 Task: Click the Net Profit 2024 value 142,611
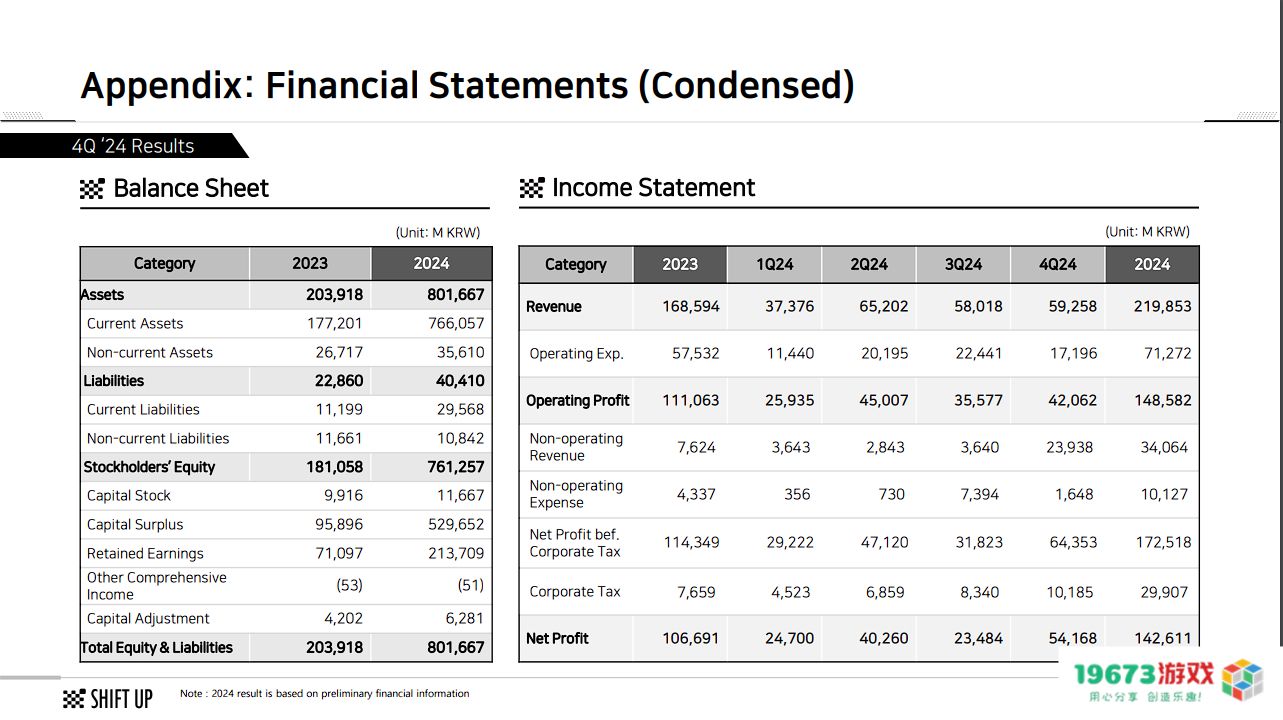pyautogui.click(x=1163, y=638)
